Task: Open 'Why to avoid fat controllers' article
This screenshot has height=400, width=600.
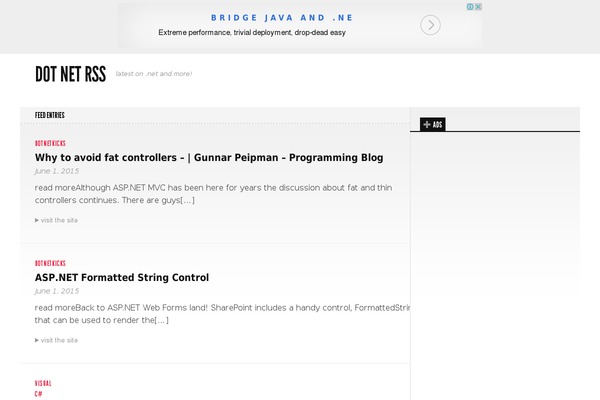Action: point(209,157)
